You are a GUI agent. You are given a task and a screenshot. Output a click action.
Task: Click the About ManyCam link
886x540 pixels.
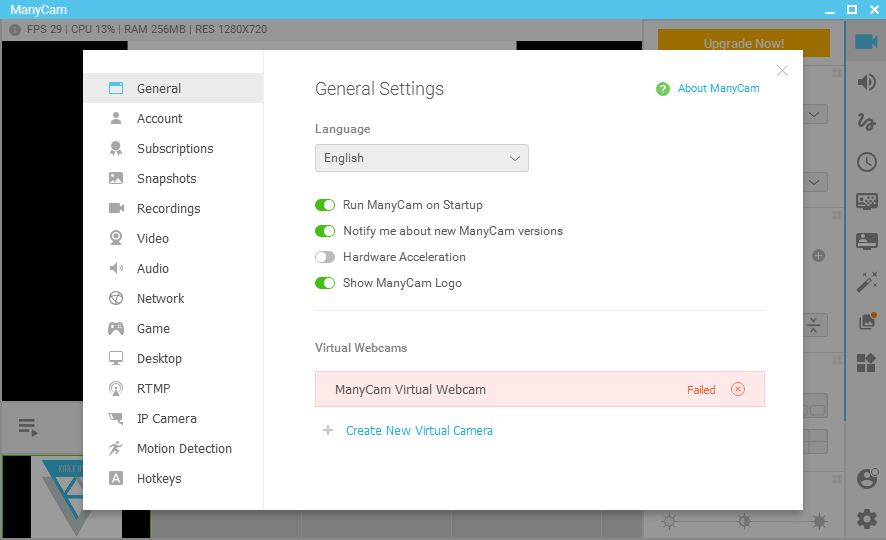coord(718,89)
